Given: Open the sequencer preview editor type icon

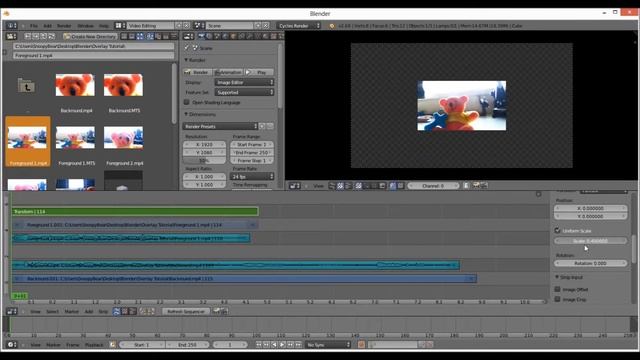Looking at the screenshot, I should 295,186.
